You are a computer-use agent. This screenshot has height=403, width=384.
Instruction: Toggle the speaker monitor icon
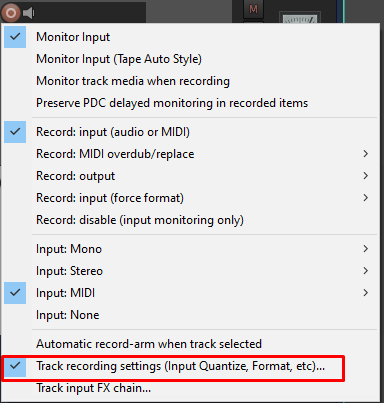click(x=29, y=13)
